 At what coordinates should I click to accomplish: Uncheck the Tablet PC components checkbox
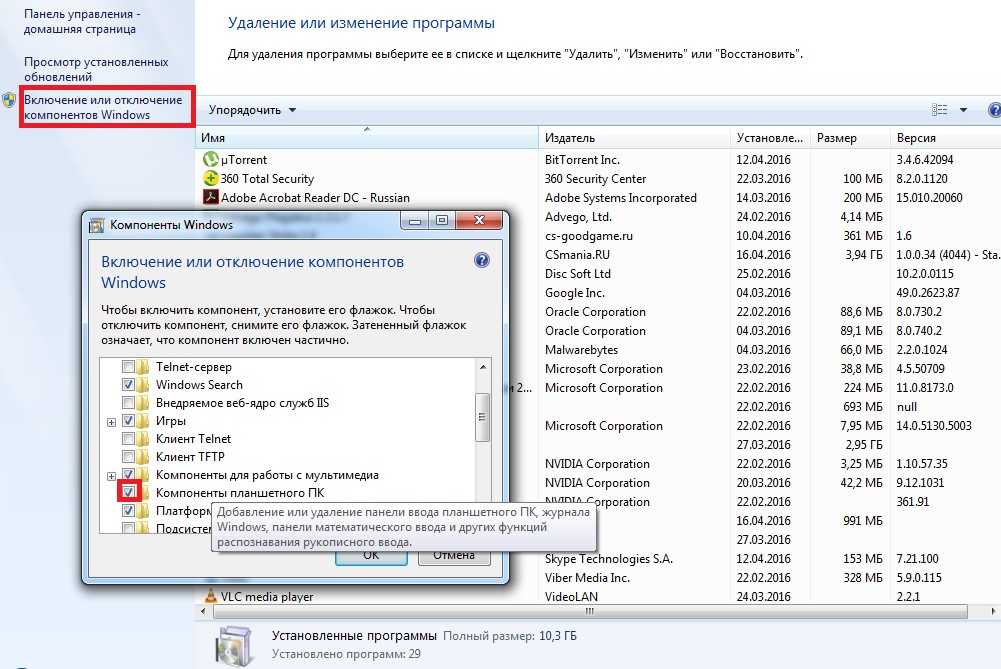click(x=128, y=492)
